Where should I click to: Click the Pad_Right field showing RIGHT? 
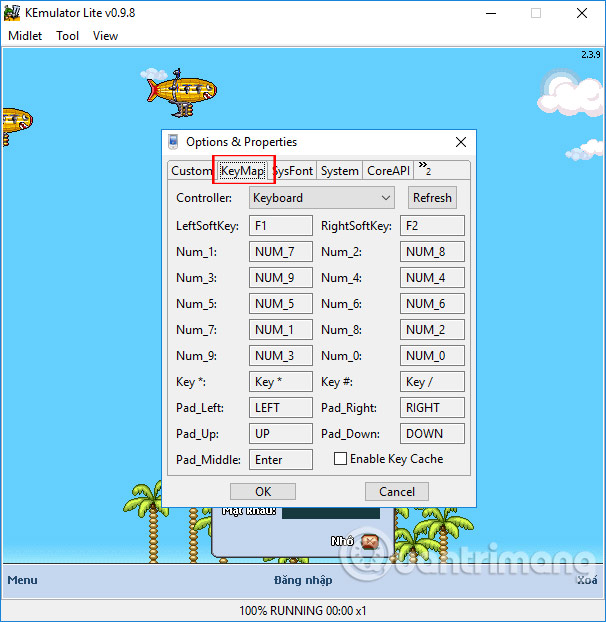point(432,407)
